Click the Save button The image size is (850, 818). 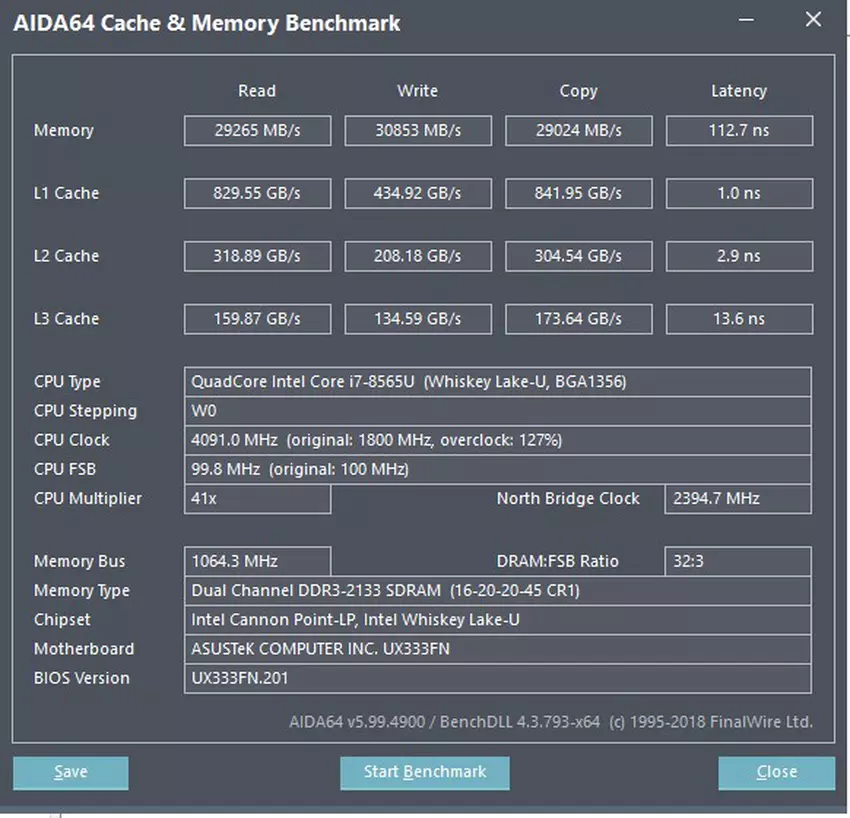[x=71, y=772]
